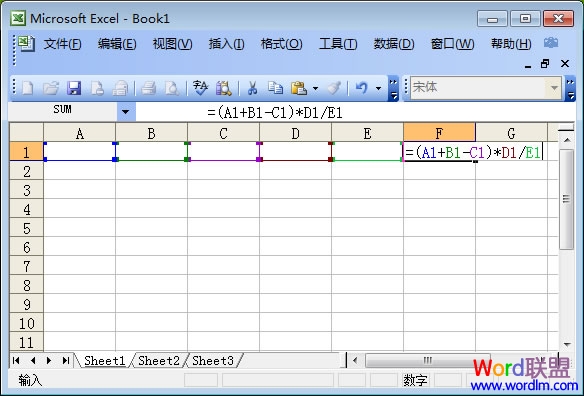Select the column F header
Screen dimensions: 584x396
point(439,133)
